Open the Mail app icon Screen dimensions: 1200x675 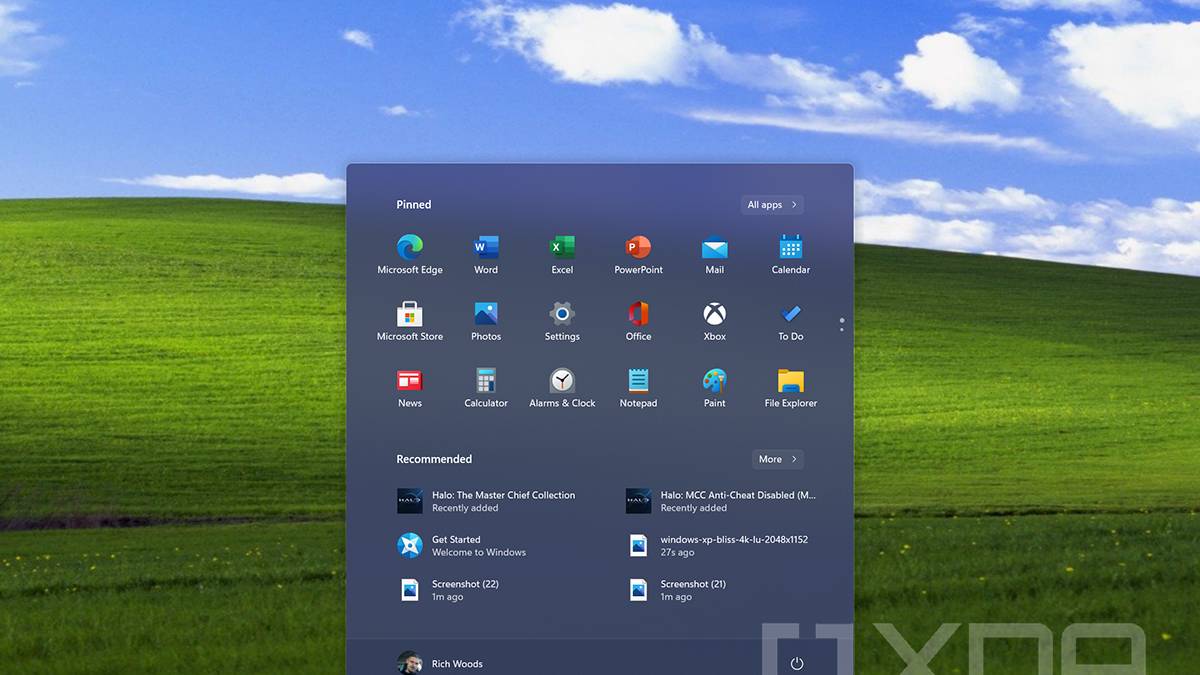click(x=714, y=255)
